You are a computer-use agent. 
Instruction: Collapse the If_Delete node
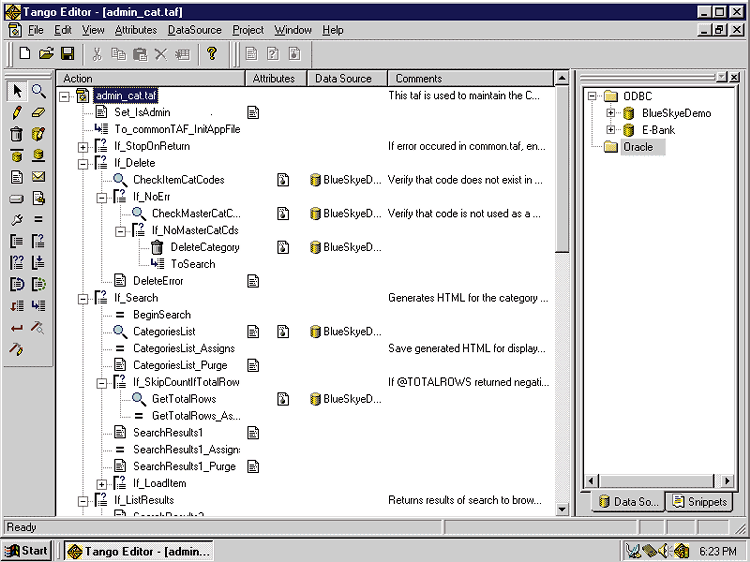(83, 164)
